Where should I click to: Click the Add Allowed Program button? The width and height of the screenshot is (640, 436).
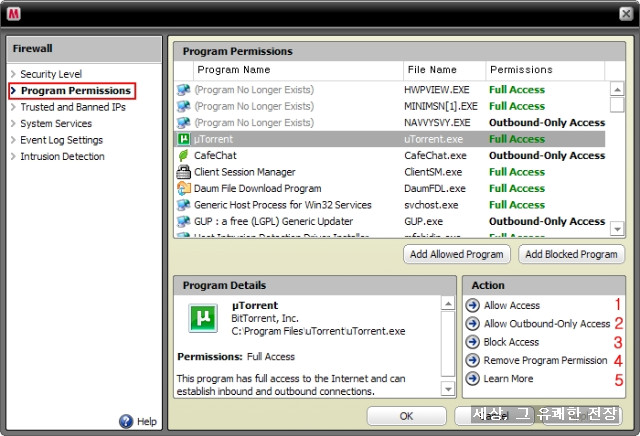coord(457,254)
